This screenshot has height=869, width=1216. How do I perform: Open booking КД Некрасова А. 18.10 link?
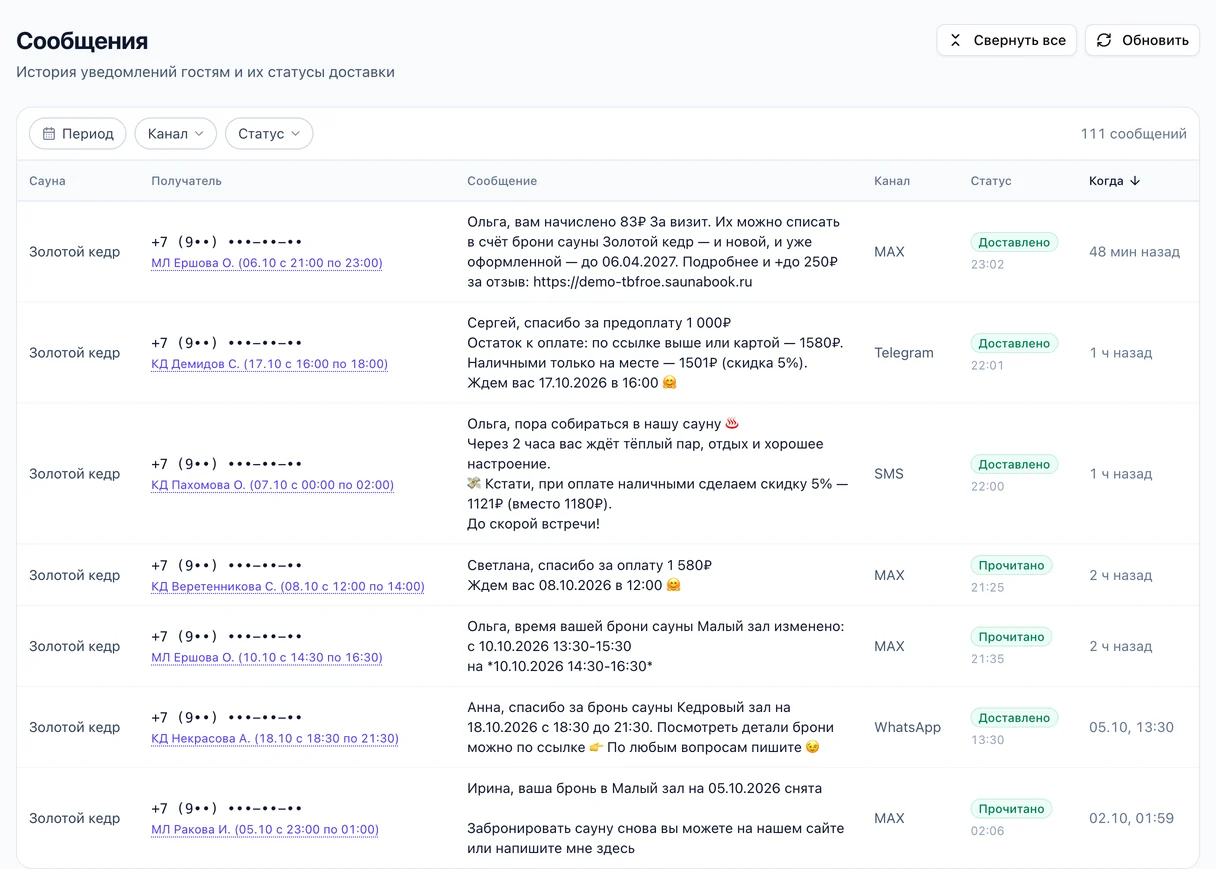pyautogui.click(x=275, y=738)
